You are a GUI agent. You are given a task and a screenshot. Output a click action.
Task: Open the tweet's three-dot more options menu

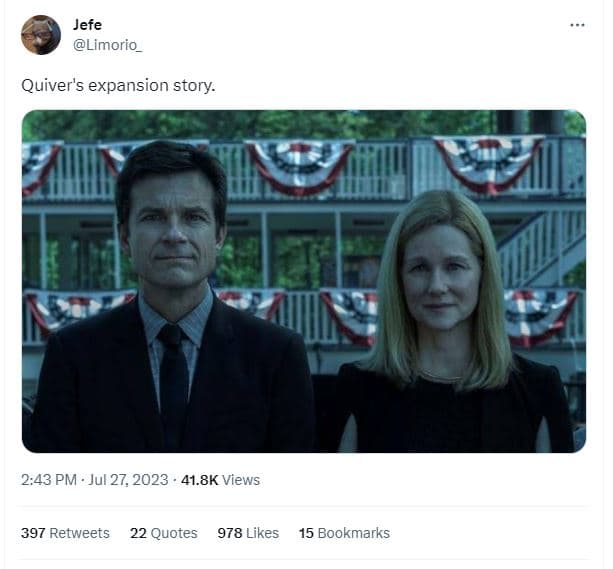pos(577,25)
